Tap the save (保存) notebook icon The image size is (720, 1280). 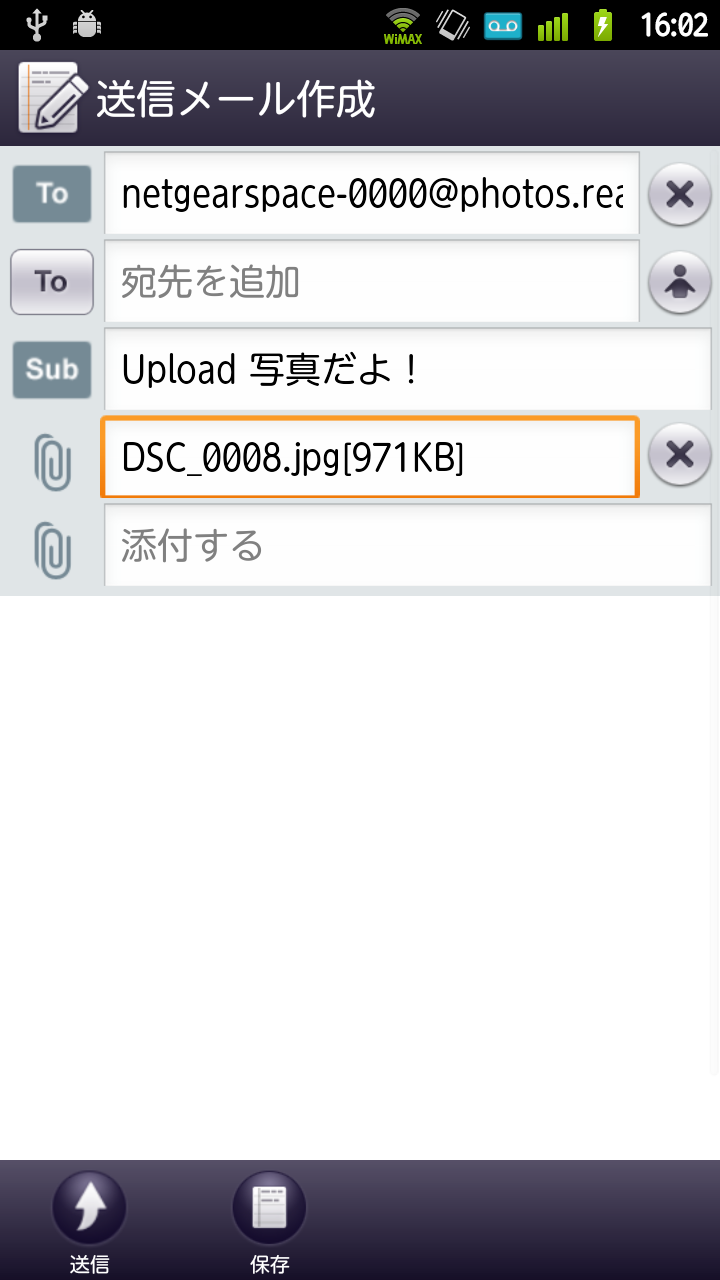[x=269, y=1208]
